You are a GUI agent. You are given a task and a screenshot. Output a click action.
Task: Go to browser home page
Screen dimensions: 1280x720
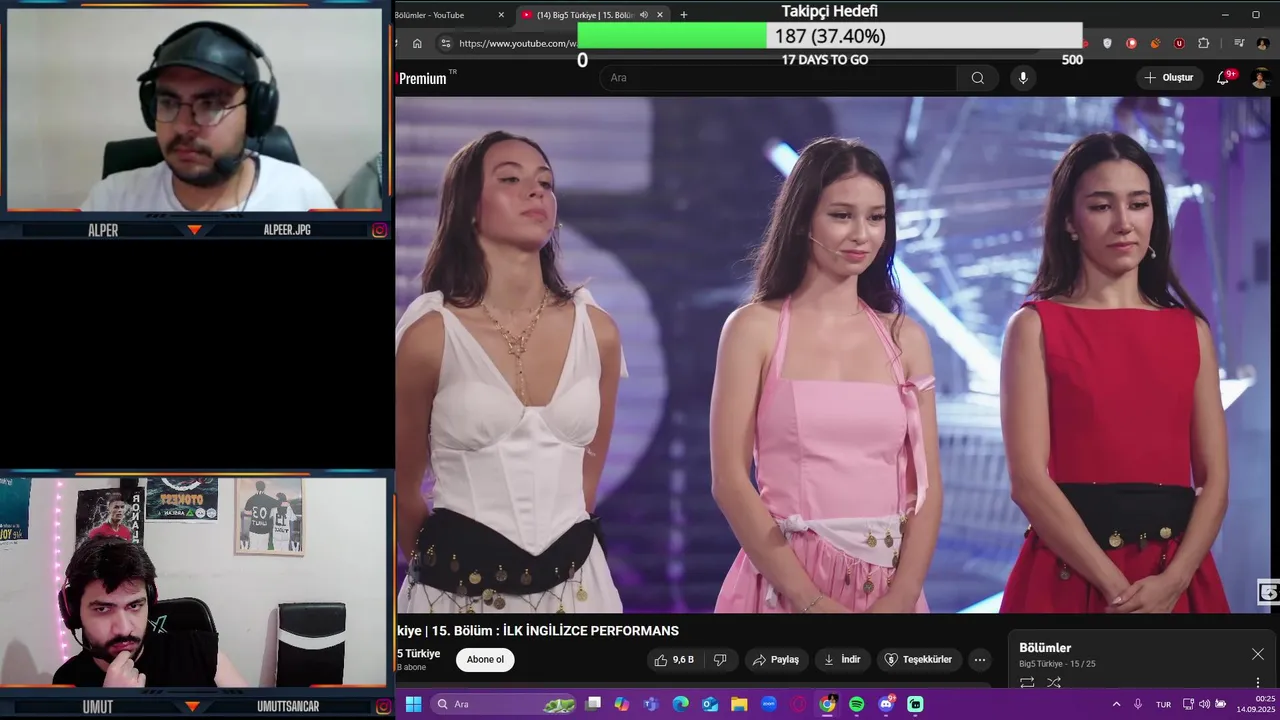417,43
